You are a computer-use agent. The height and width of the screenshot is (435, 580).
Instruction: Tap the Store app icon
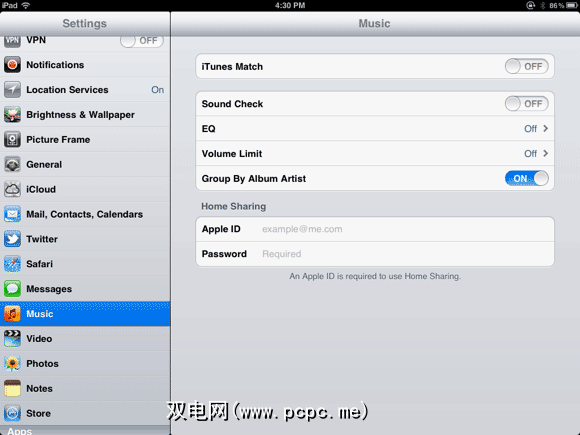pyautogui.click(x=12, y=413)
